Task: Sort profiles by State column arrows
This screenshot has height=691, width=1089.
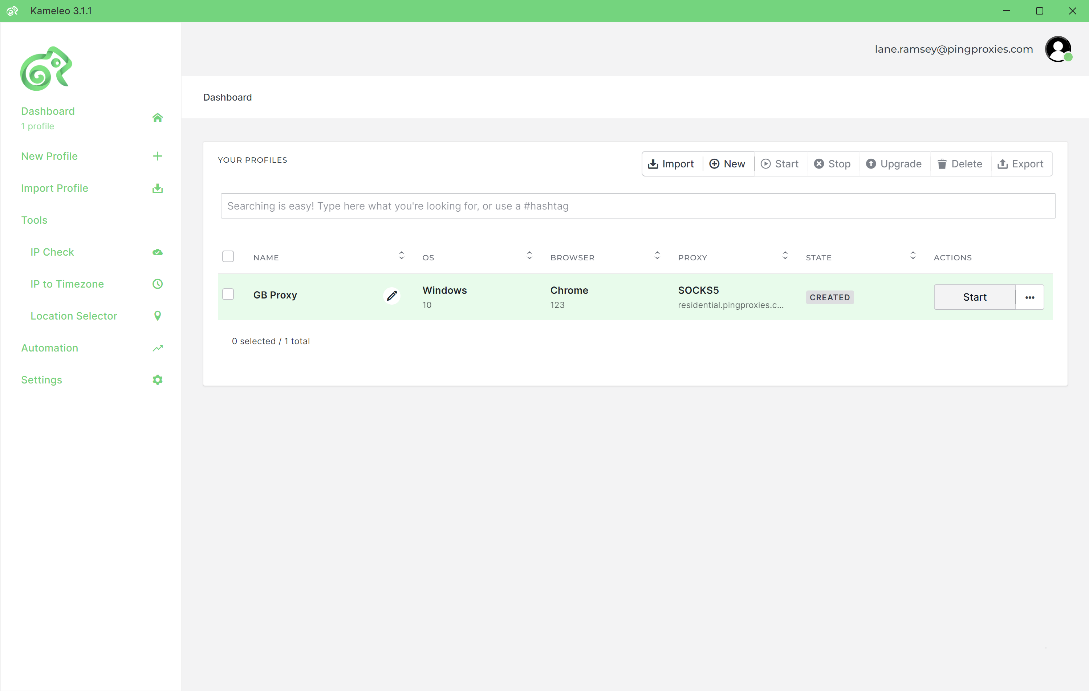Action: tap(913, 256)
